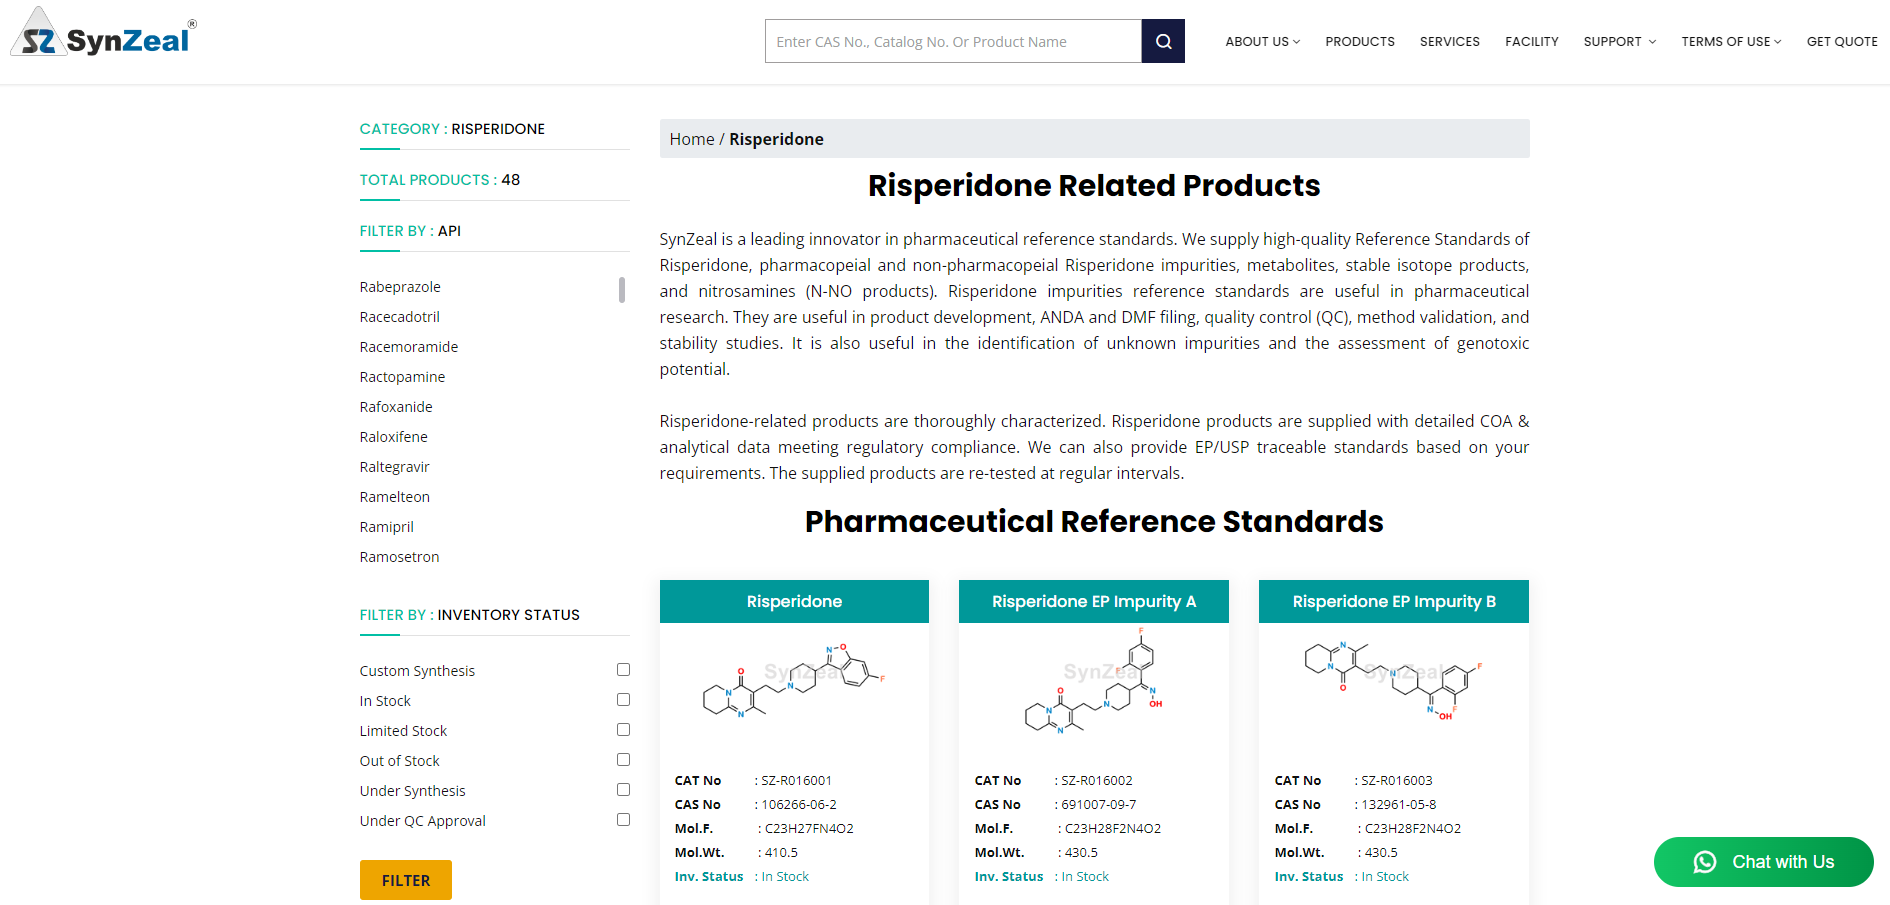Select Racecadotril in API filter list
This screenshot has width=1890, height=905.
pos(399,317)
